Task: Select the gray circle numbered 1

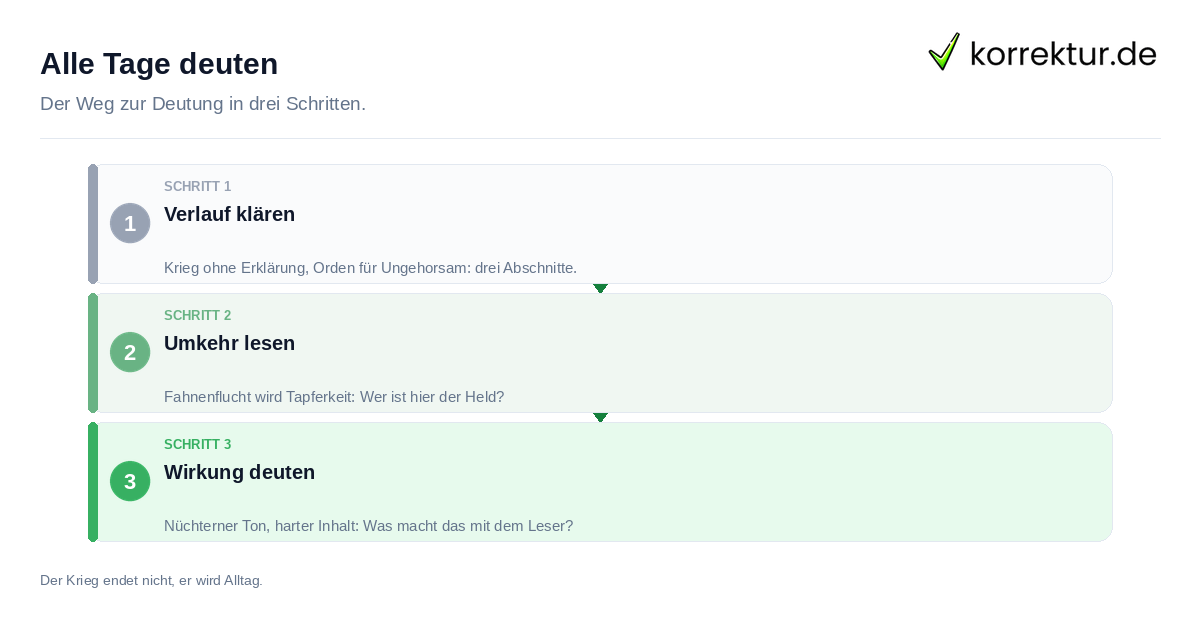Action: click(130, 223)
